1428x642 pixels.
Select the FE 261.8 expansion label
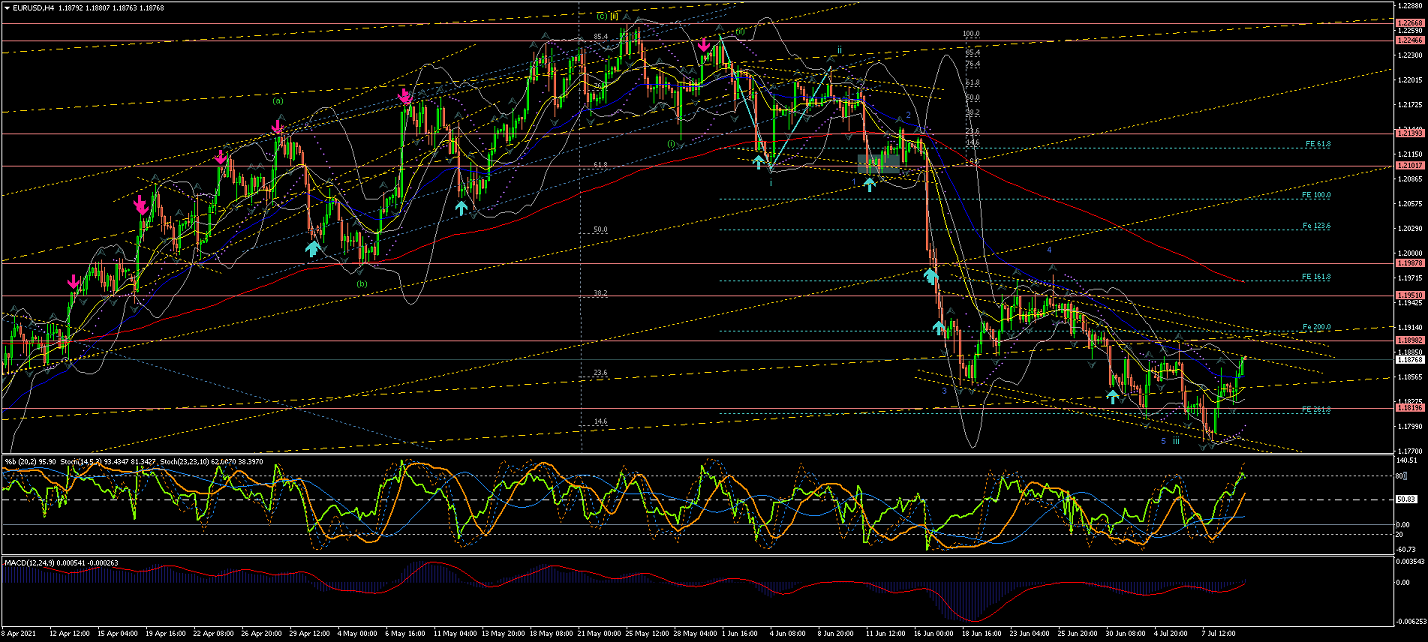[1316, 408]
